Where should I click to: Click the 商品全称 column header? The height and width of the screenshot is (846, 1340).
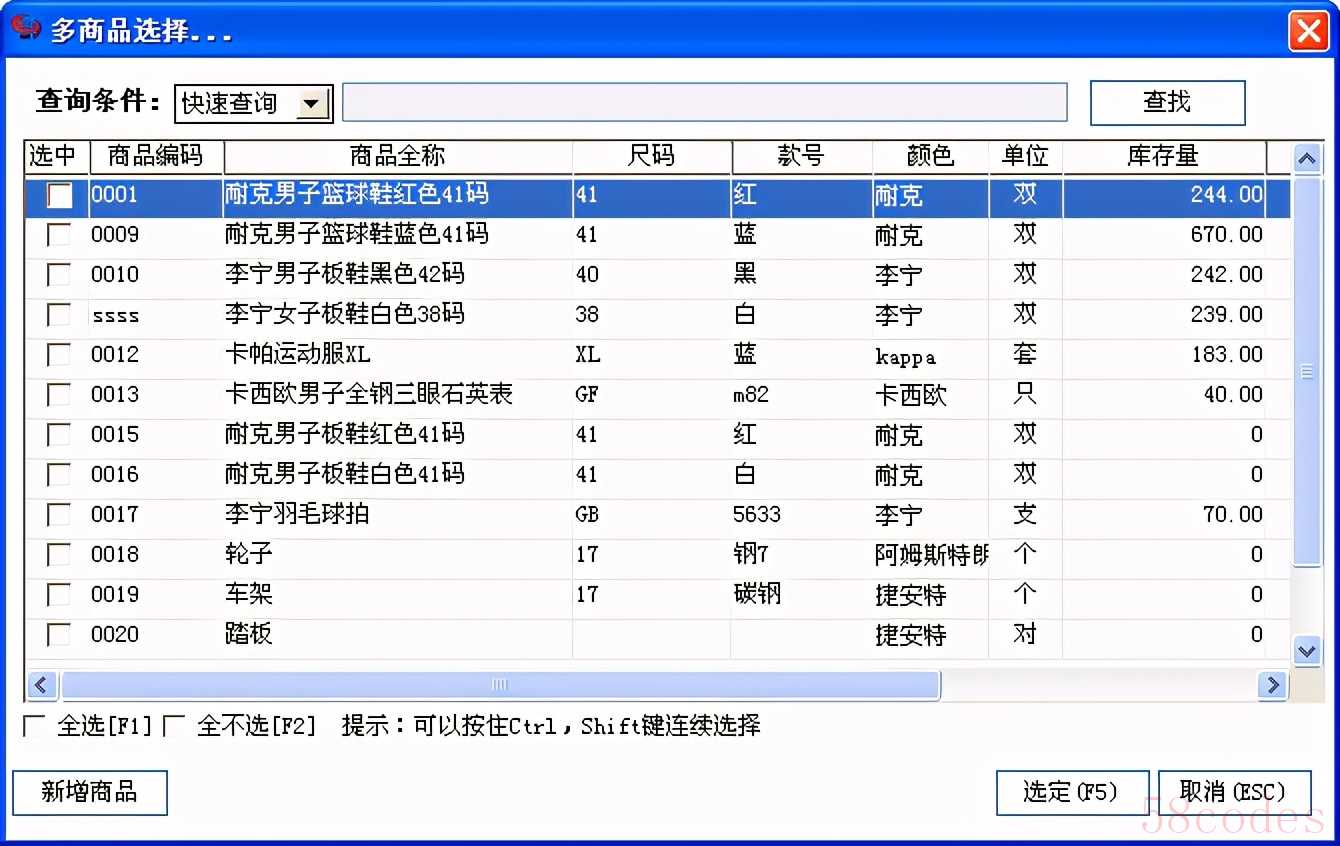[x=397, y=156]
